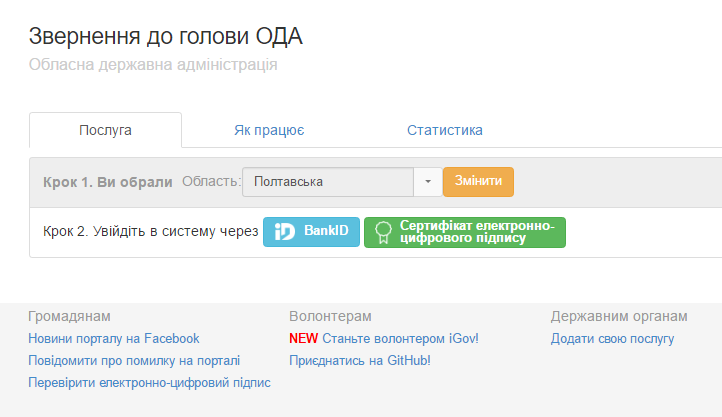This screenshot has width=722, height=417.
Task: Click the Додати свою послугу link
Action: coord(612,339)
